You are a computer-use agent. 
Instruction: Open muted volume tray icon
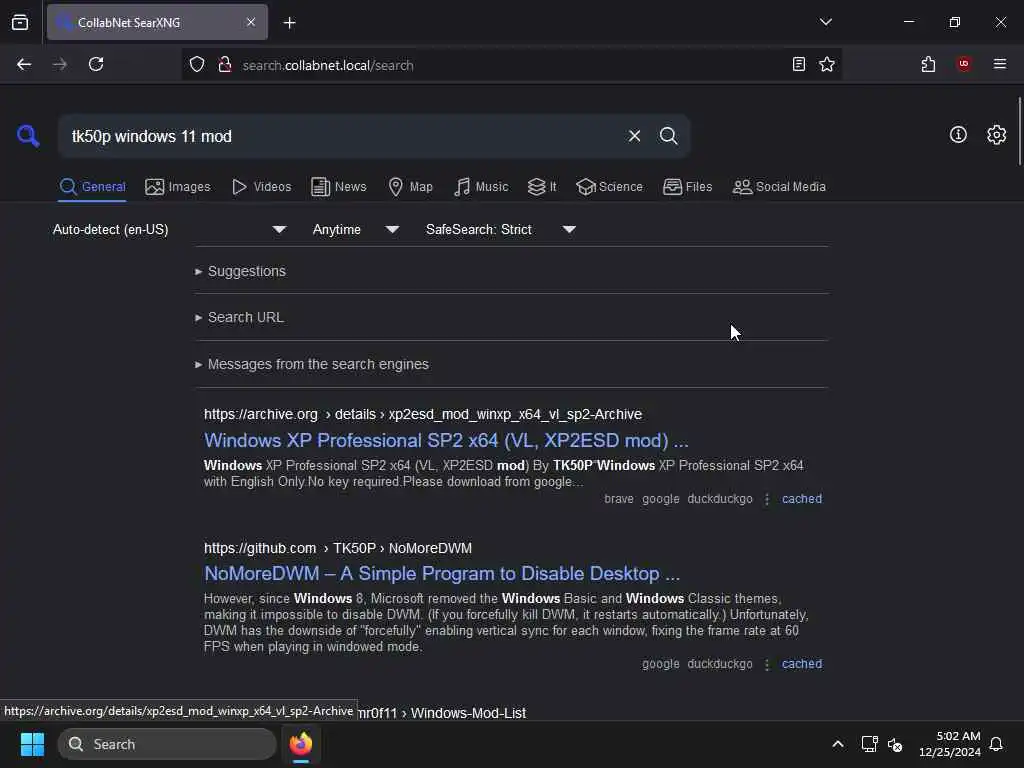[x=895, y=744]
